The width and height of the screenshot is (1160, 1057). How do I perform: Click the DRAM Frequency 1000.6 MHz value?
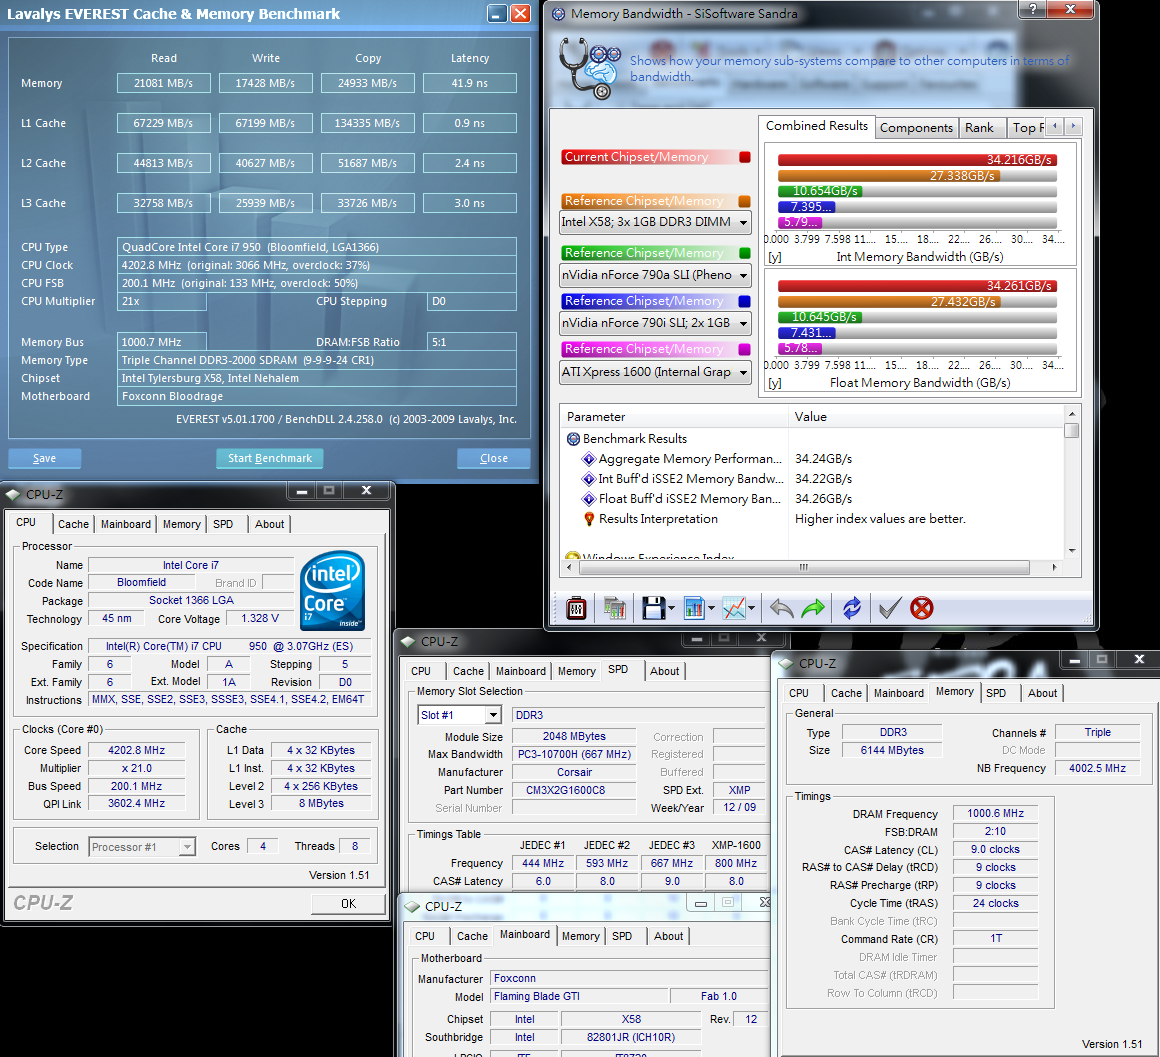tap(995, 814)
